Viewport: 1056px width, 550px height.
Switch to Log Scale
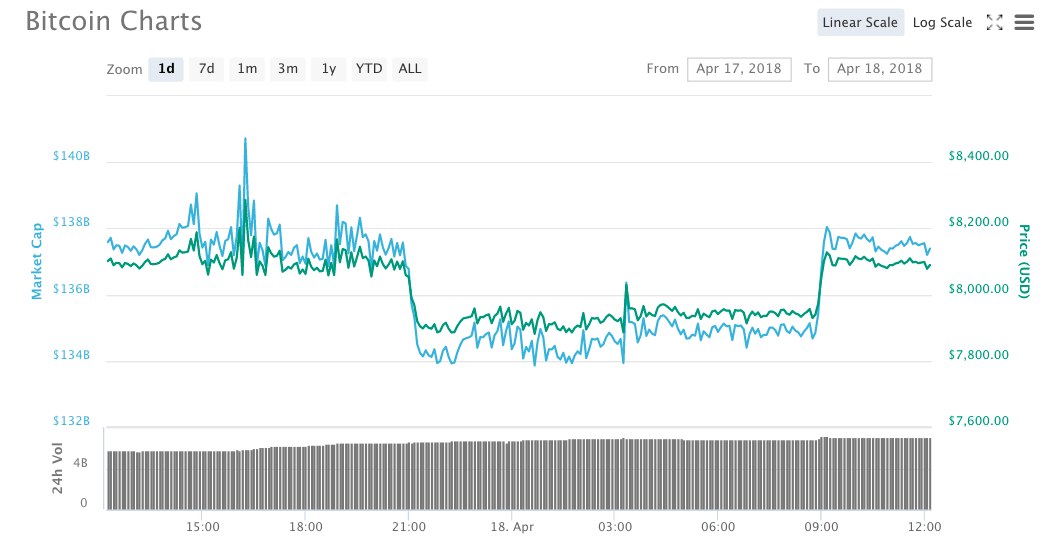point(942,22)
